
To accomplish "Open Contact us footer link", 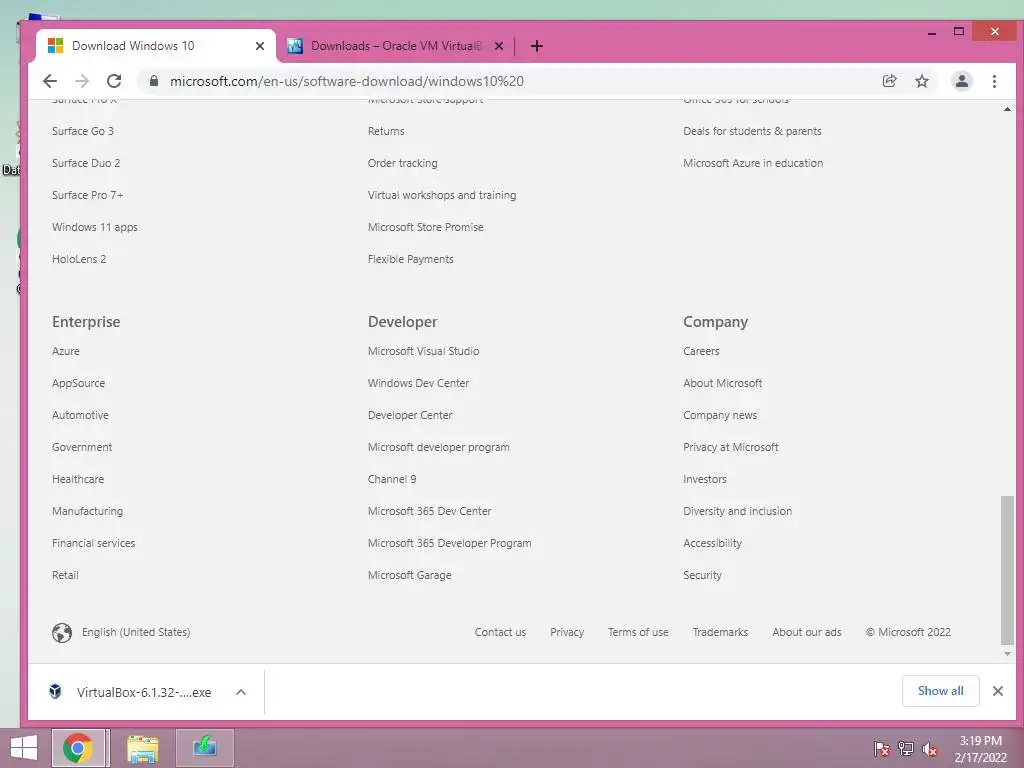I will click(x=500, y=632).
